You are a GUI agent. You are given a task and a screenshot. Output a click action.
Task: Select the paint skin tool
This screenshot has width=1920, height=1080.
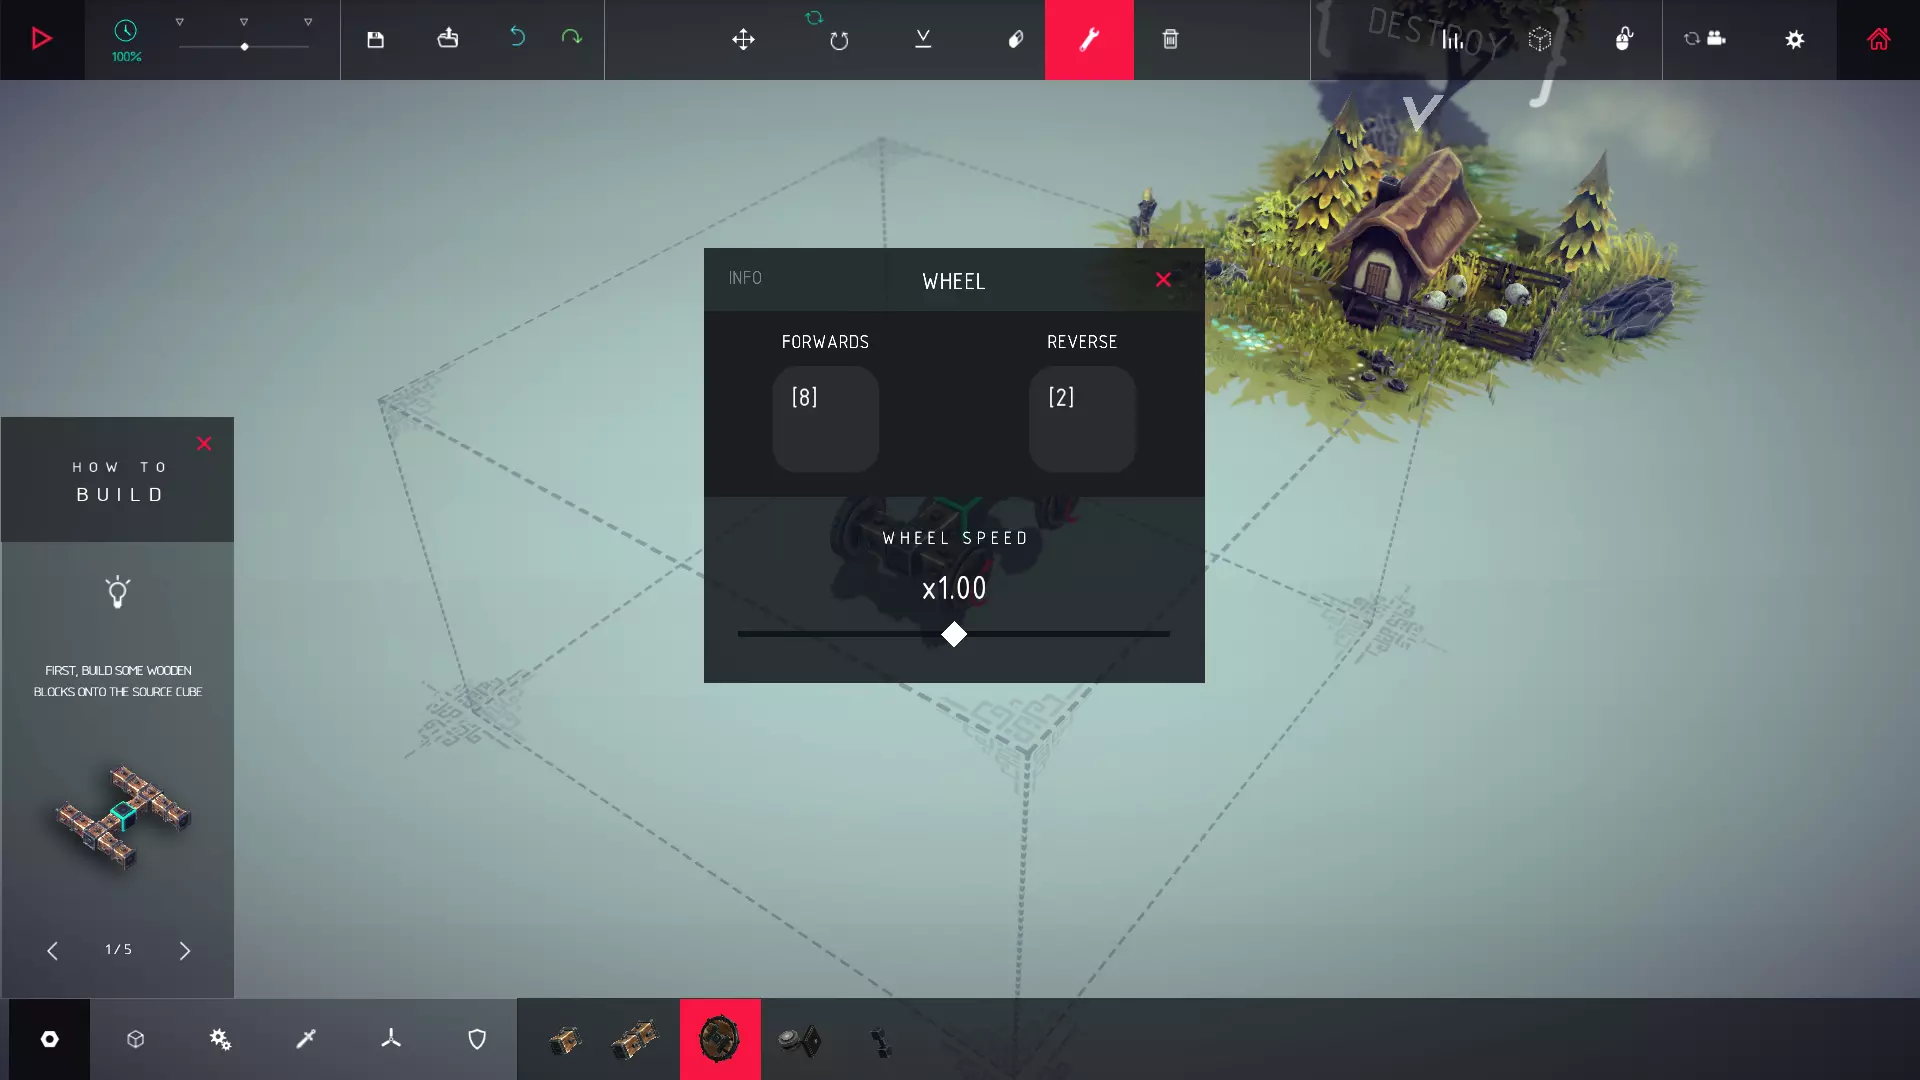coord(1015,39)
